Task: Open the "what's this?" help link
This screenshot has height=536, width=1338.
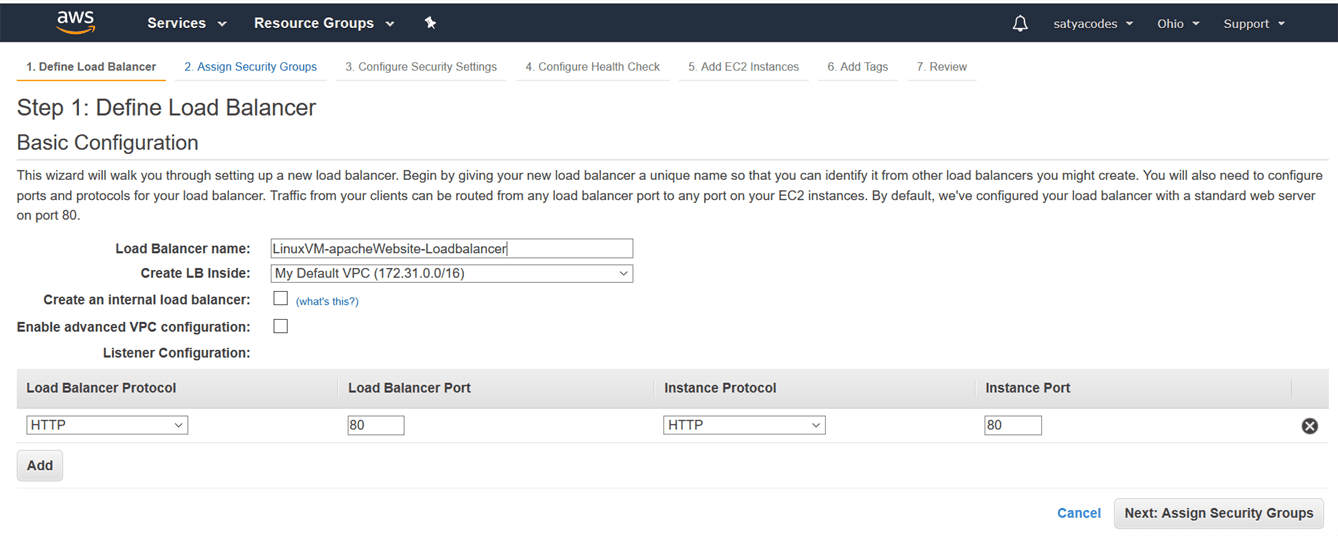Action: [x=327, y=301]
